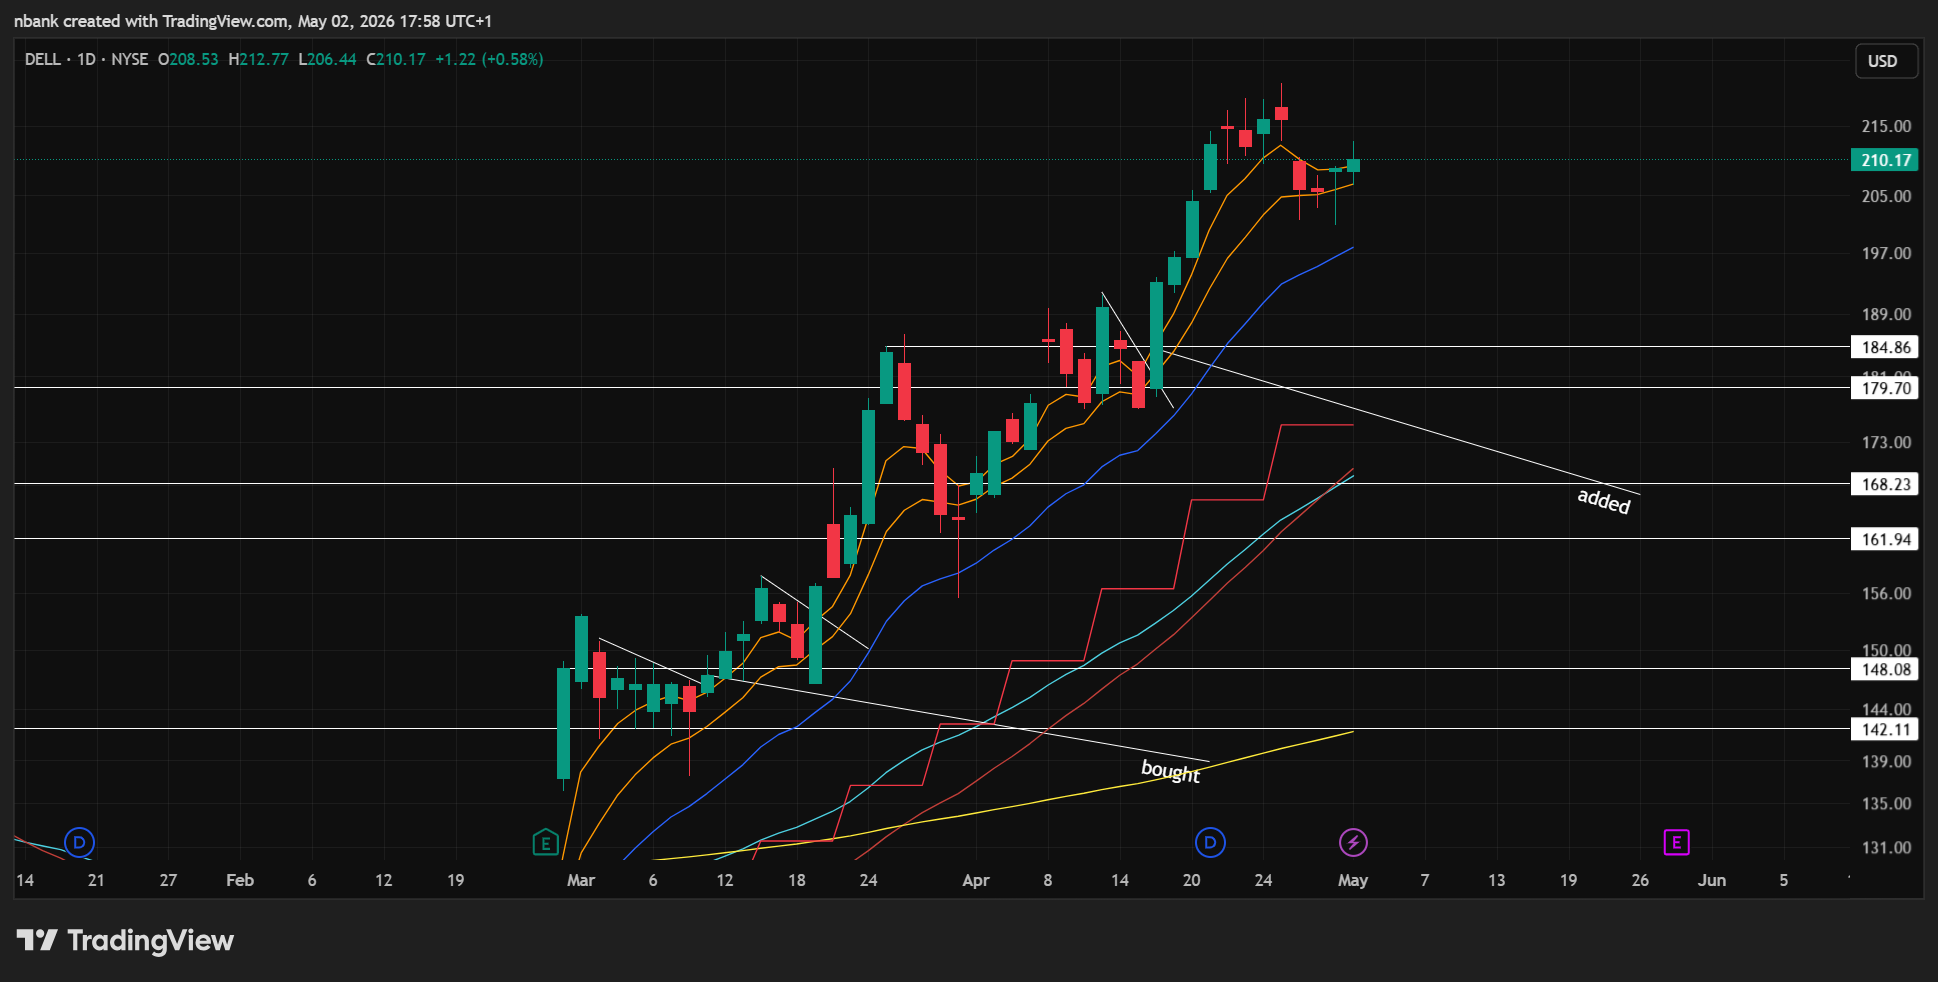Click the 148.08 horizontal line label
This screenshot has height=982, width=1938.
point(1884,669)
